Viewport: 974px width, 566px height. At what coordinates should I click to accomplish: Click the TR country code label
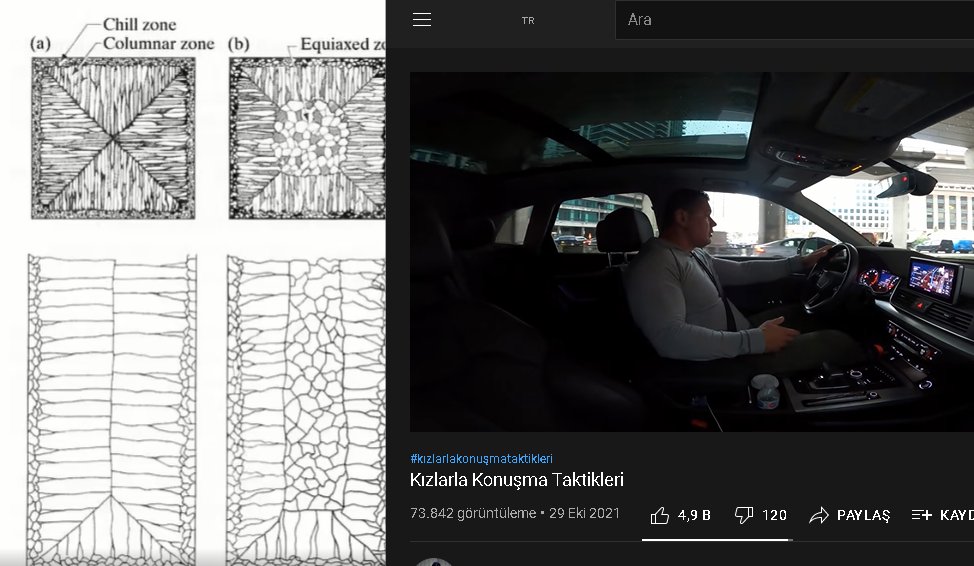(x=528, y=21)
